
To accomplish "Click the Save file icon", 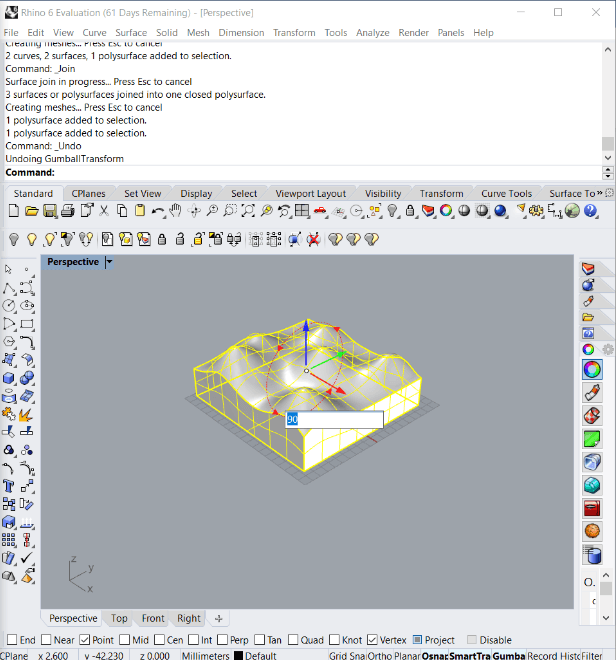I will tap(50, 211).
